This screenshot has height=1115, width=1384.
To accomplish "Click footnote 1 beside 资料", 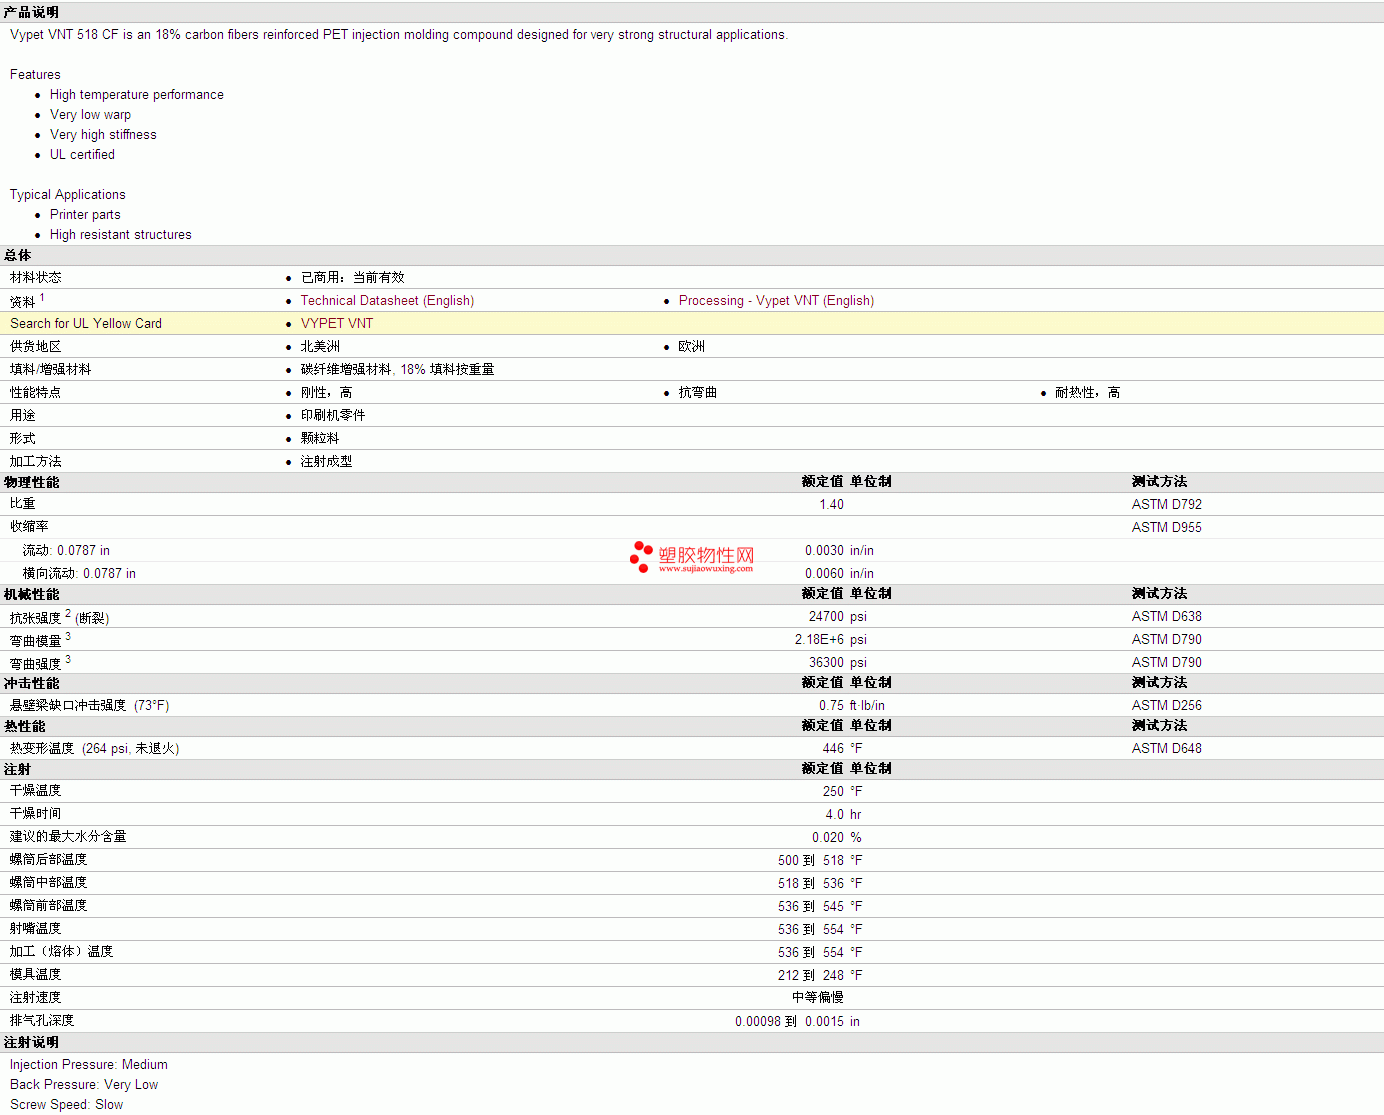I will tap(42, 297).
